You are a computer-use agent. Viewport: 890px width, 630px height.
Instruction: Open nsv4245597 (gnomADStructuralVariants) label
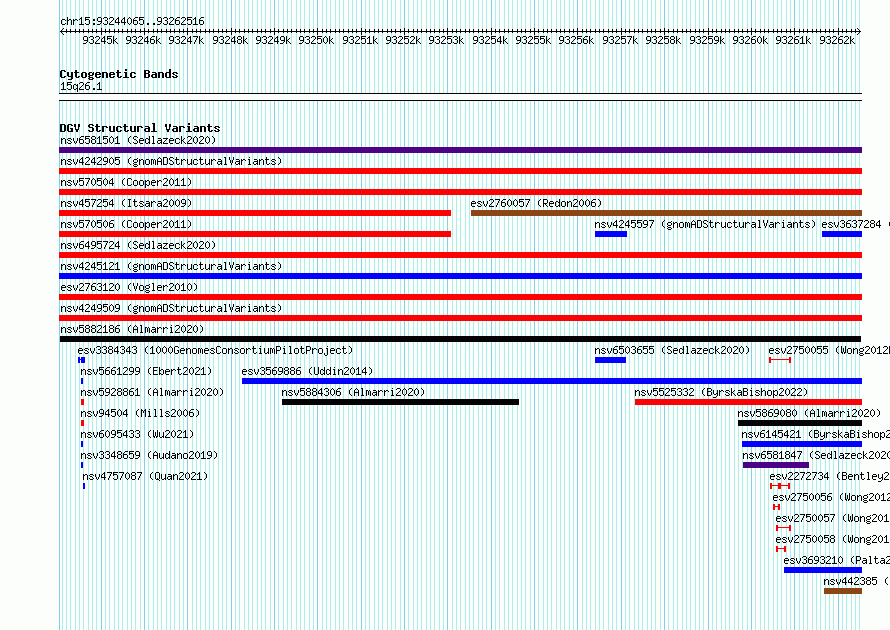pyautogui.click(x=705, y=224)
